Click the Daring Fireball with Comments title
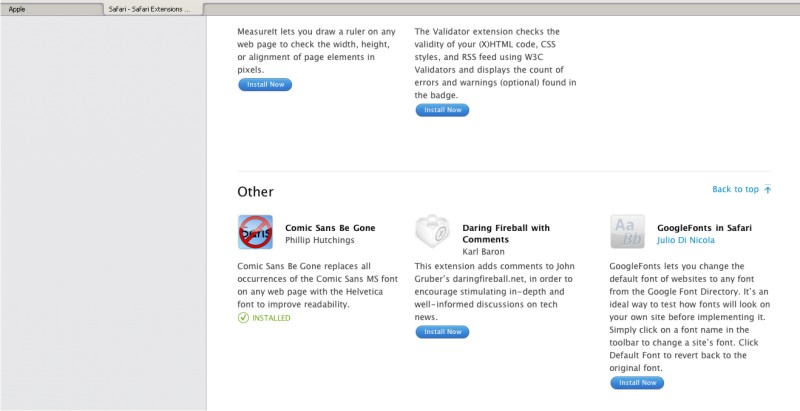This screenshot has height=411, width=800. pyautogui.click(x=506, y=234)
